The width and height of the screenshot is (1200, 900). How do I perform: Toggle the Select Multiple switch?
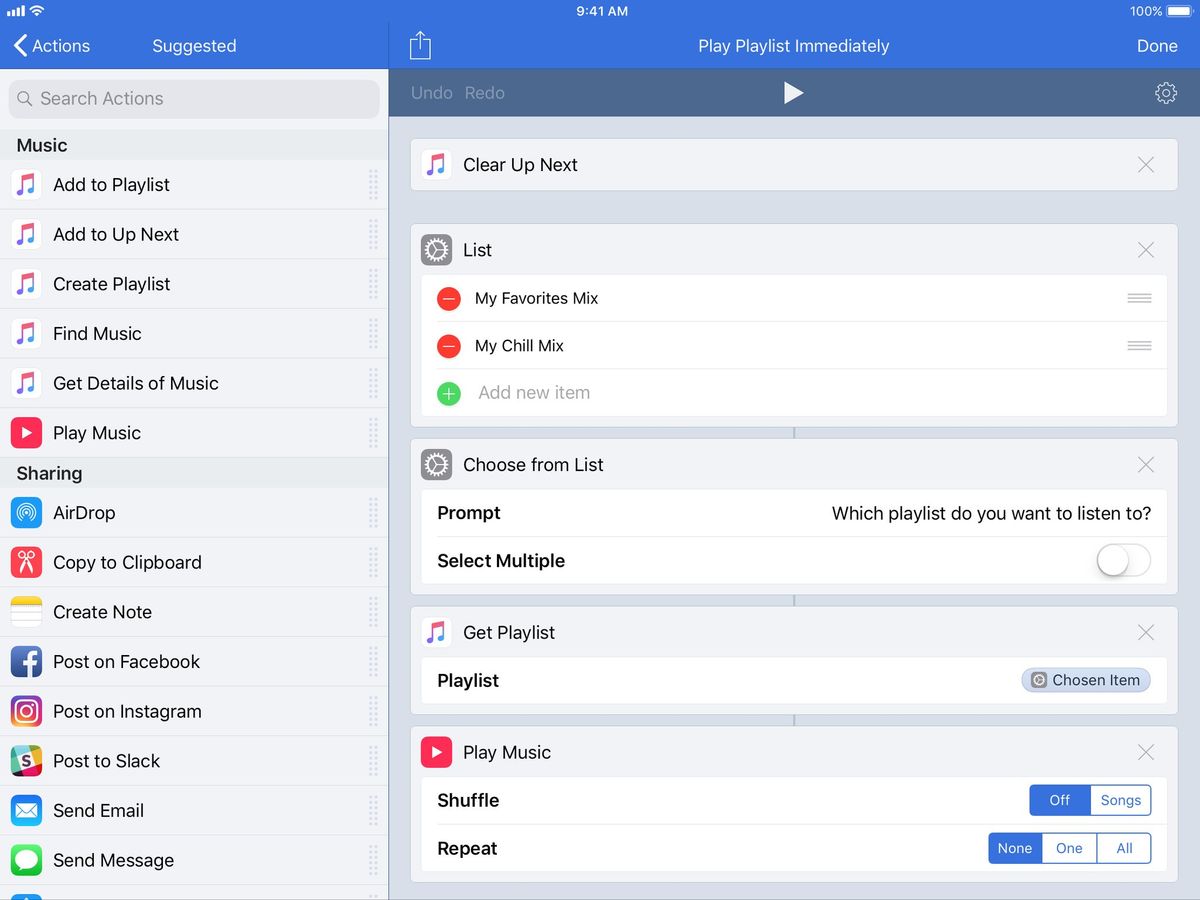point(1122,562)
